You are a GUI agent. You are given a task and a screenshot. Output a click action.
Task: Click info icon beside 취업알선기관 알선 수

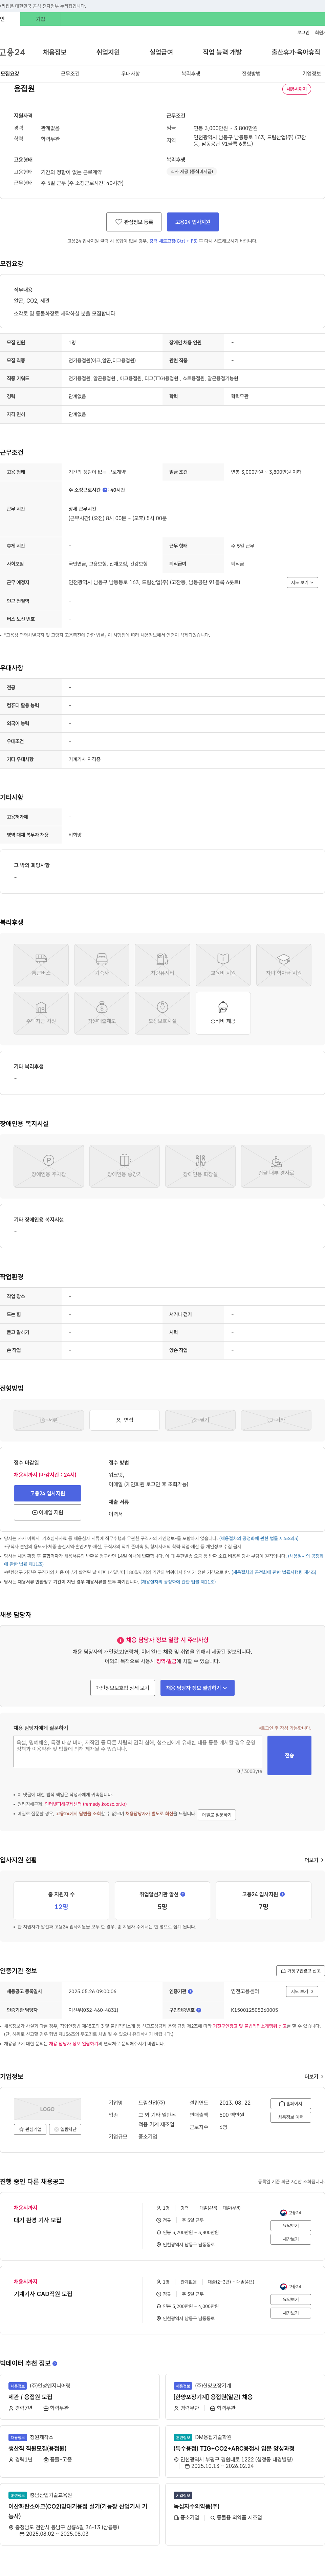[183, 1894]
